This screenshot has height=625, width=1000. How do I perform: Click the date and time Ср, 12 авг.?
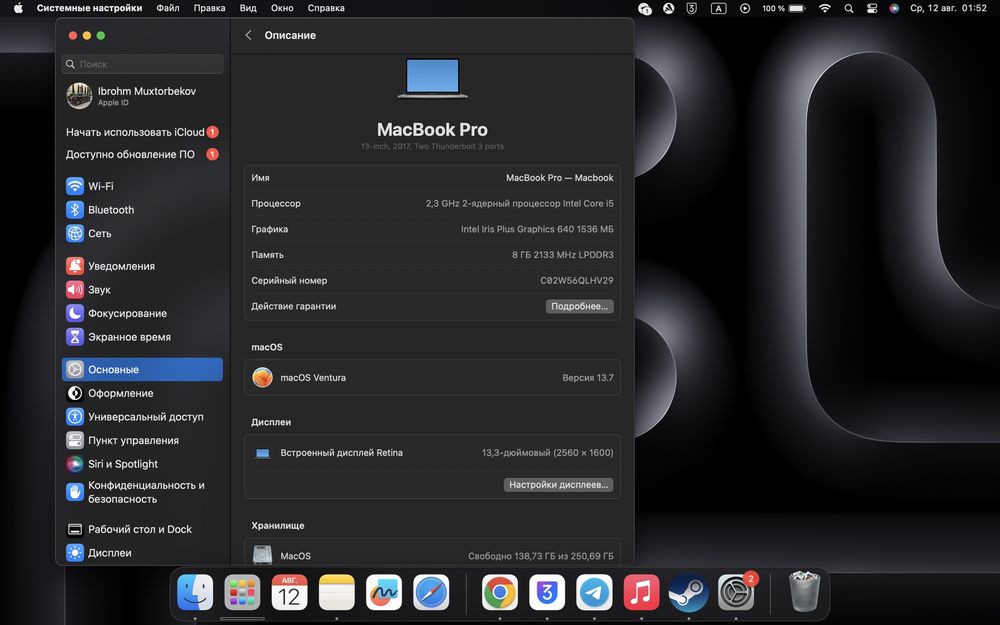tap(948, 8)
